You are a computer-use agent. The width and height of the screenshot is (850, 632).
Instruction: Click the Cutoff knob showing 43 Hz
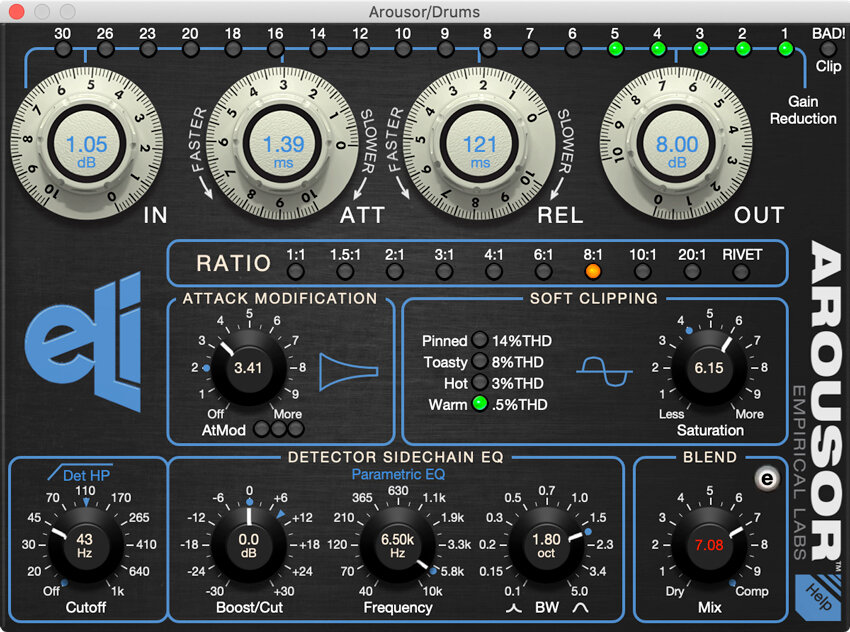click(86, 545)
